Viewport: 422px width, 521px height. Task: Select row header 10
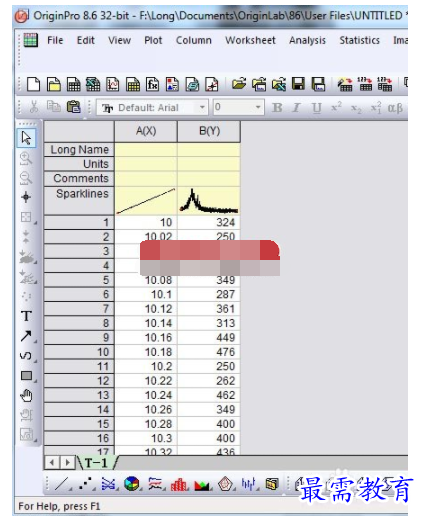click(79, 352)
